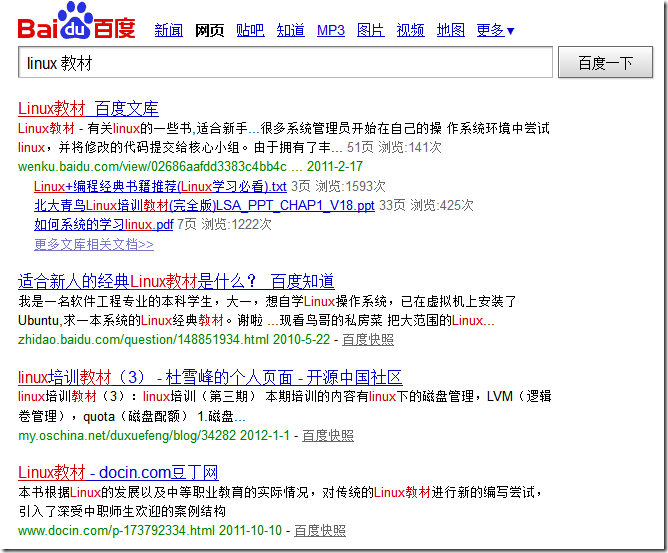Image resolution: width=668 pixels, height=553 pixels.
Task: Click the text 7页 浏览:1222次
Action: pos(225,225)
